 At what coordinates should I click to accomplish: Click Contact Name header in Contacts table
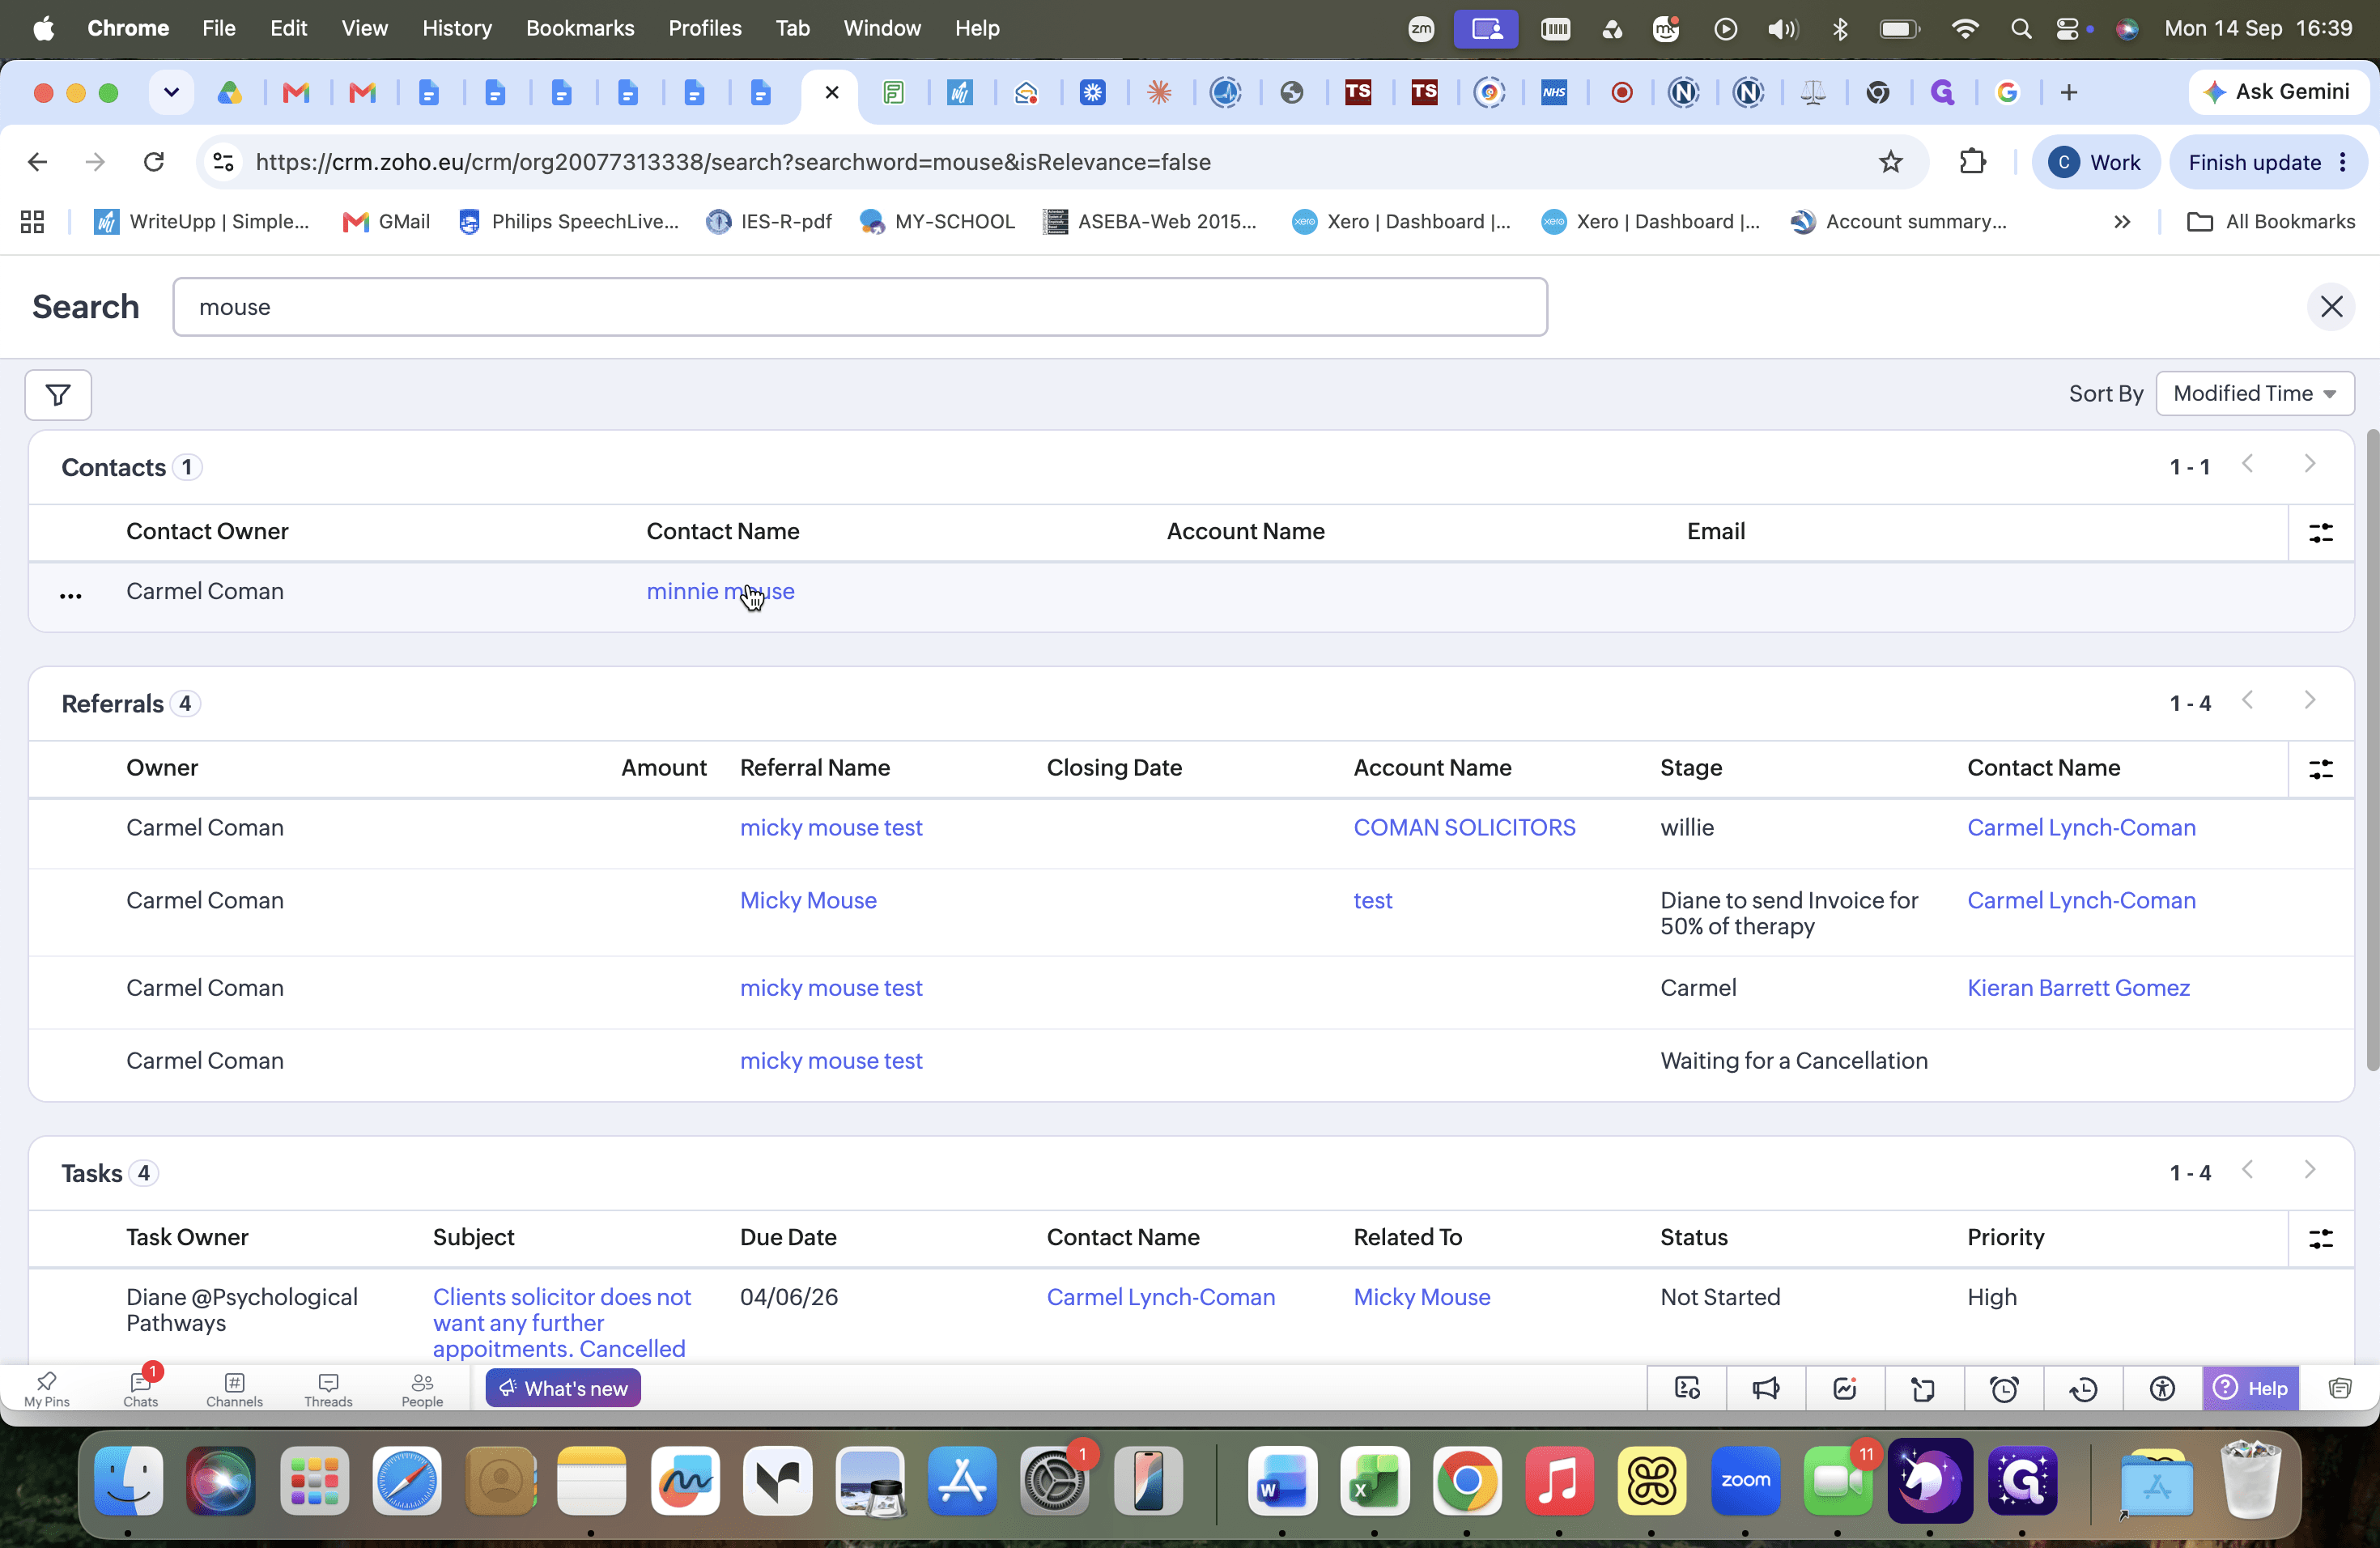coord(722,532)
